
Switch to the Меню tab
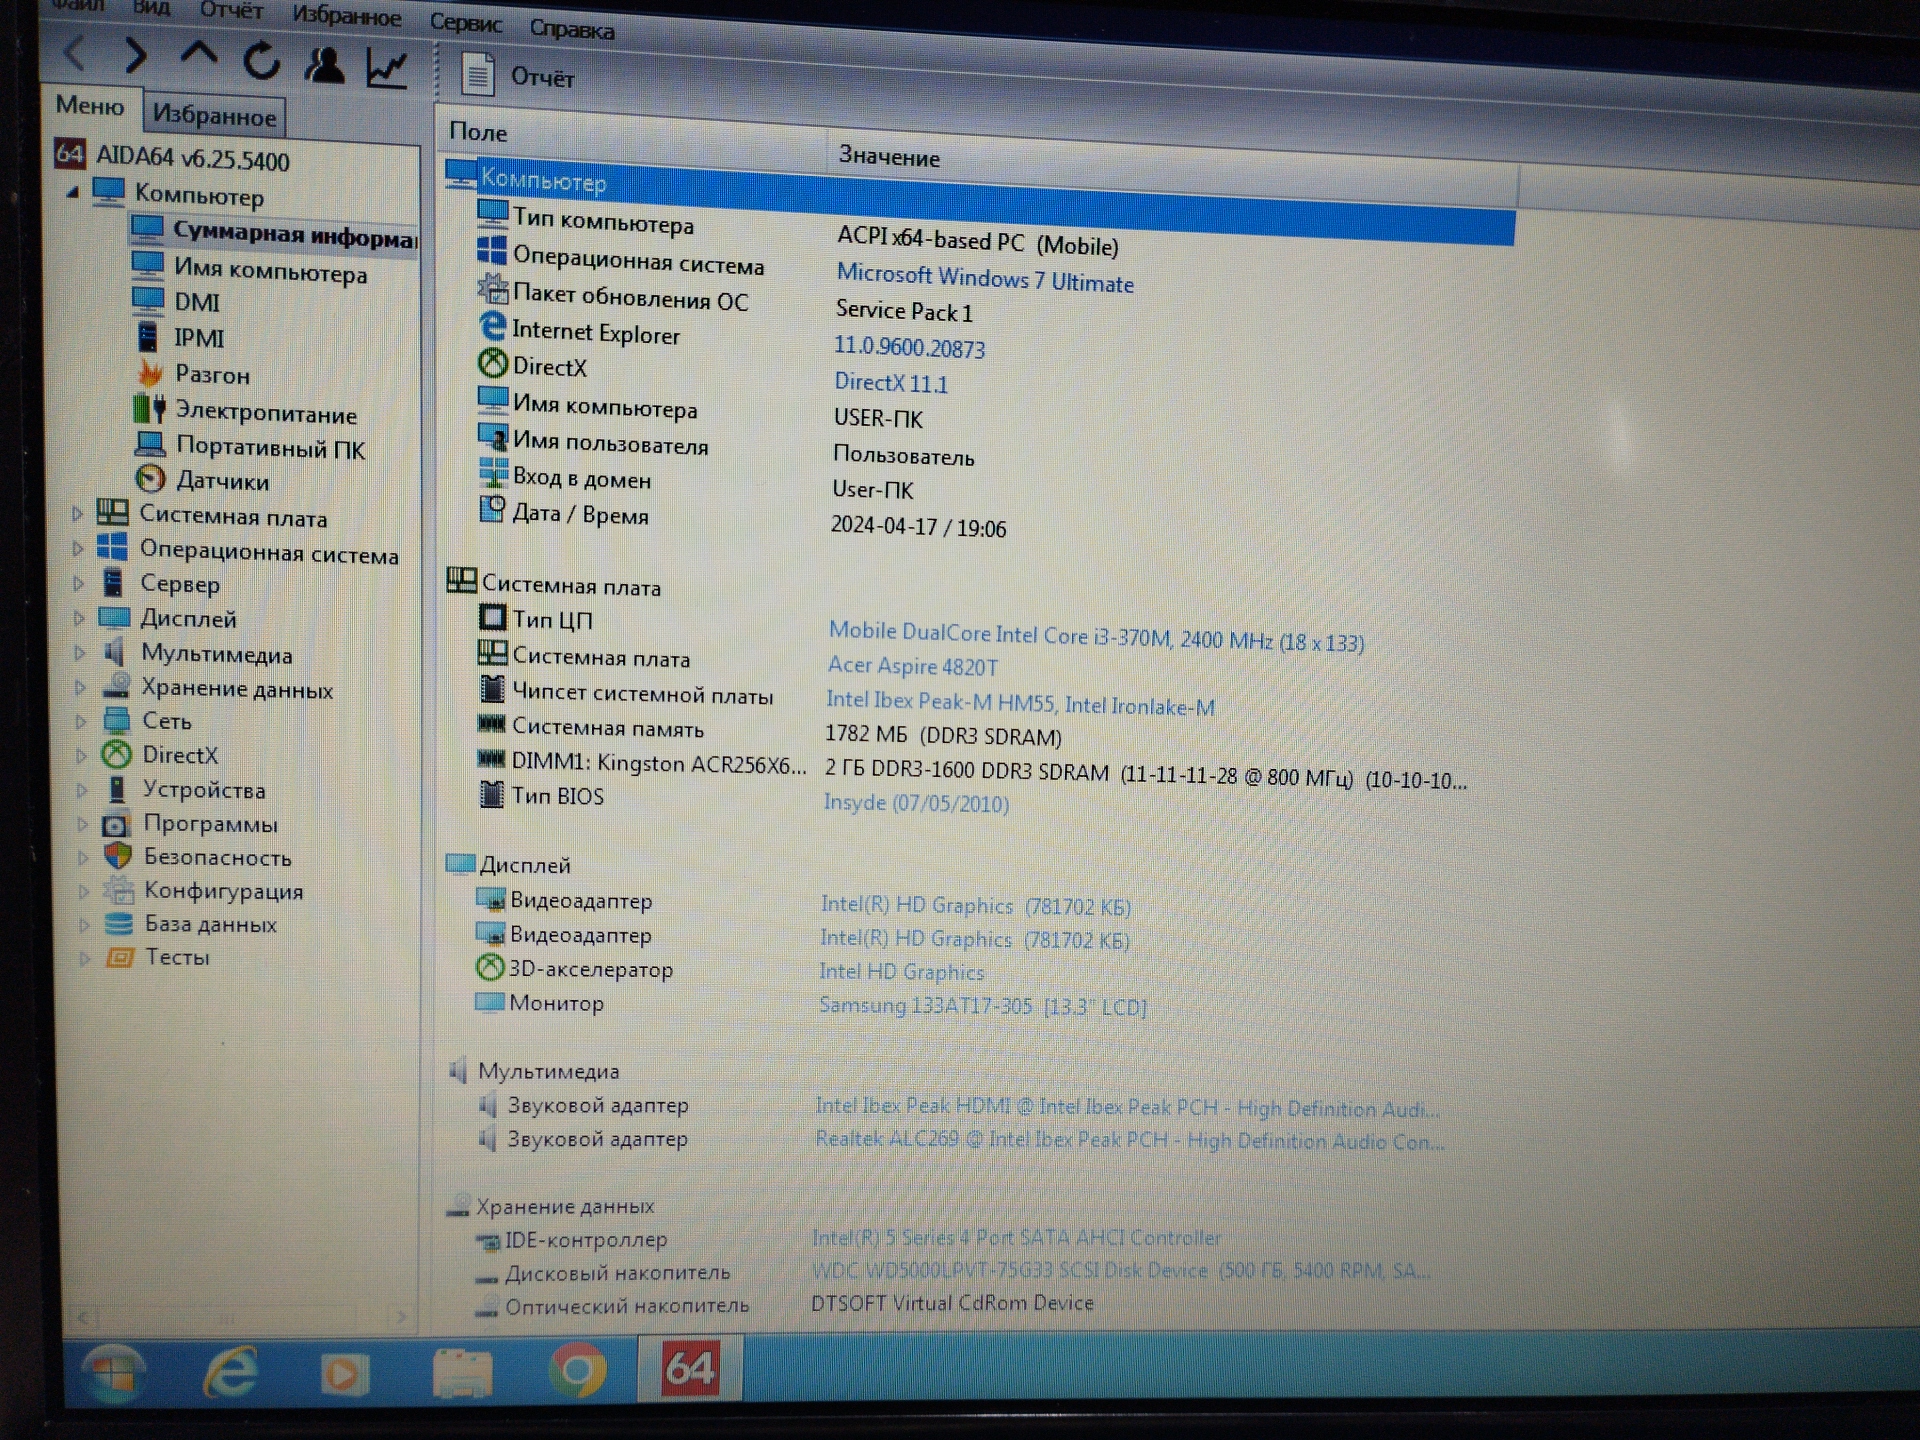pos(90,105)
